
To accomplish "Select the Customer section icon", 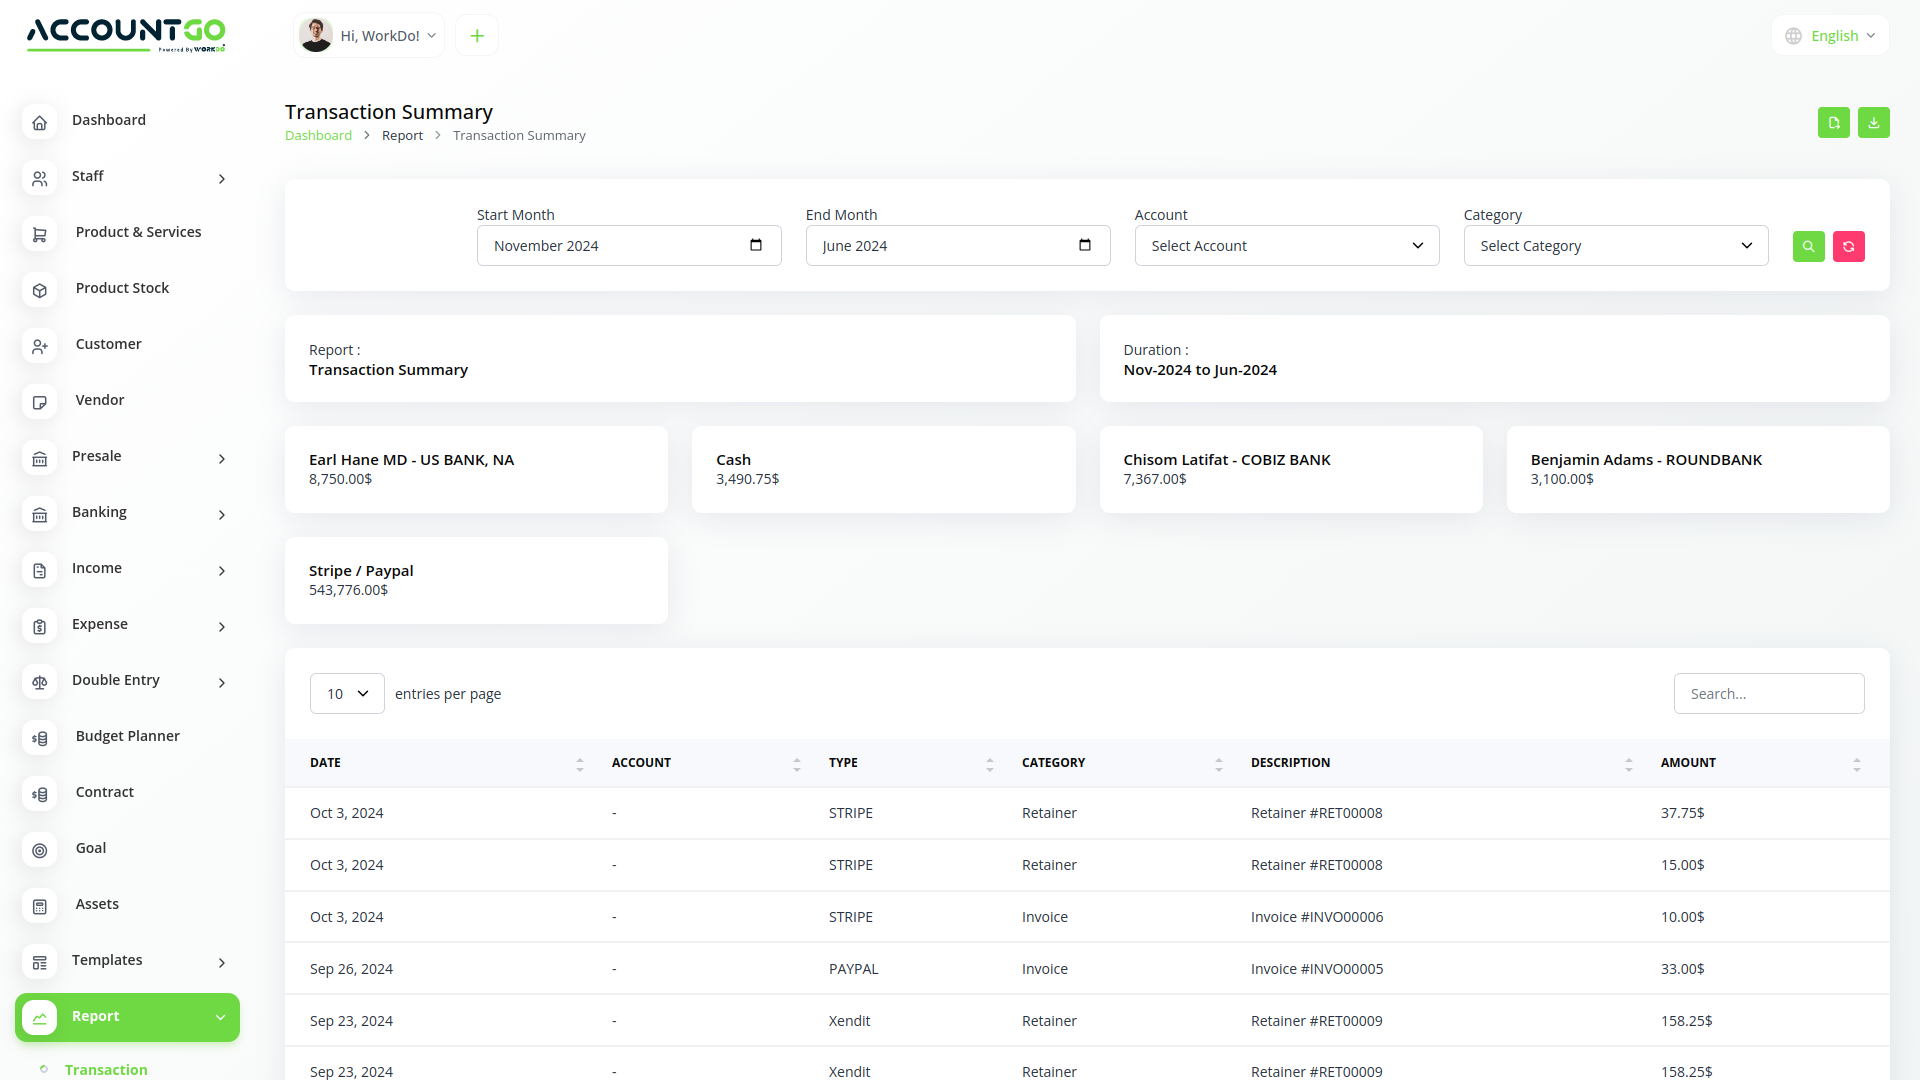I will tap(40, 346).
